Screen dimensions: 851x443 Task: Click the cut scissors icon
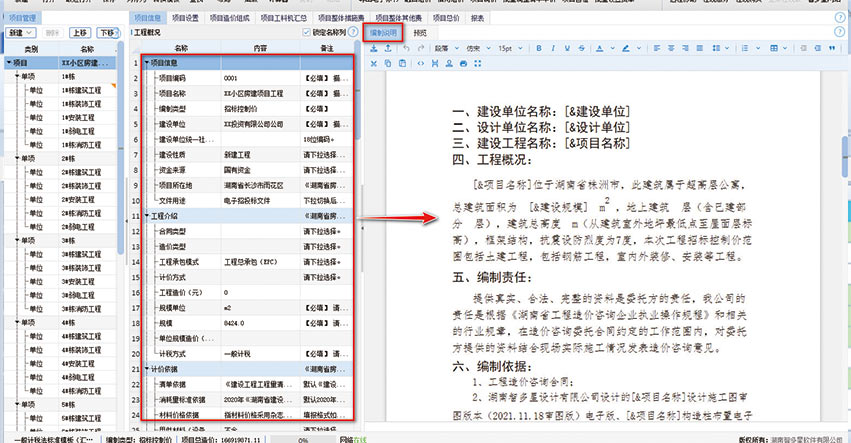(375, 63)
